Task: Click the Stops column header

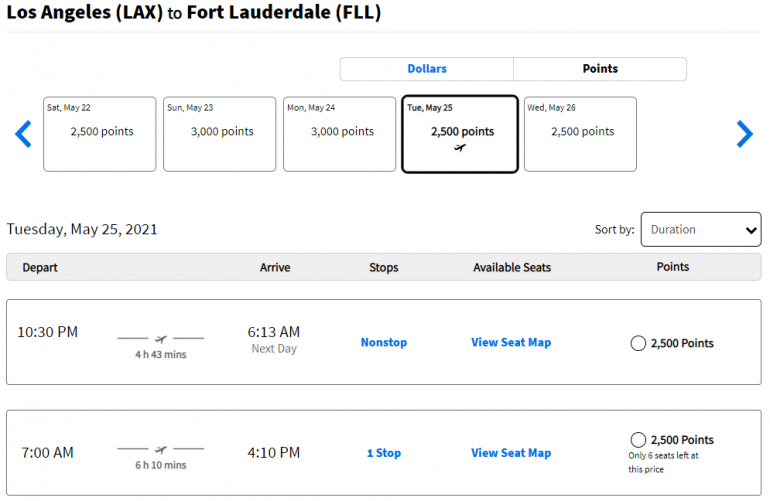Action: [x=384, y=267]
